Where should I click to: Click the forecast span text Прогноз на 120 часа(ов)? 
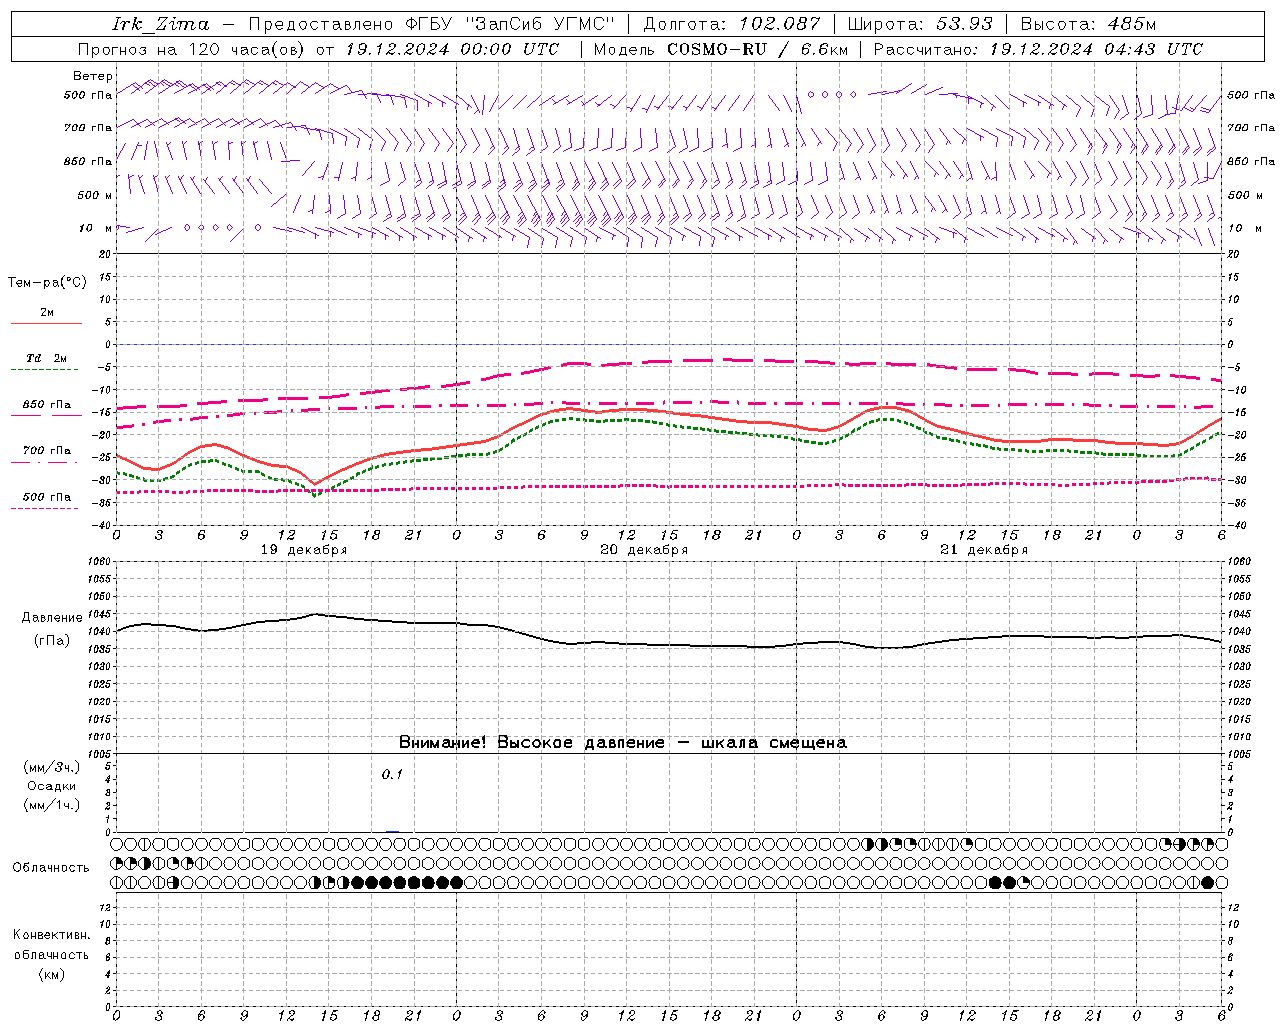[x=193, y=49]
